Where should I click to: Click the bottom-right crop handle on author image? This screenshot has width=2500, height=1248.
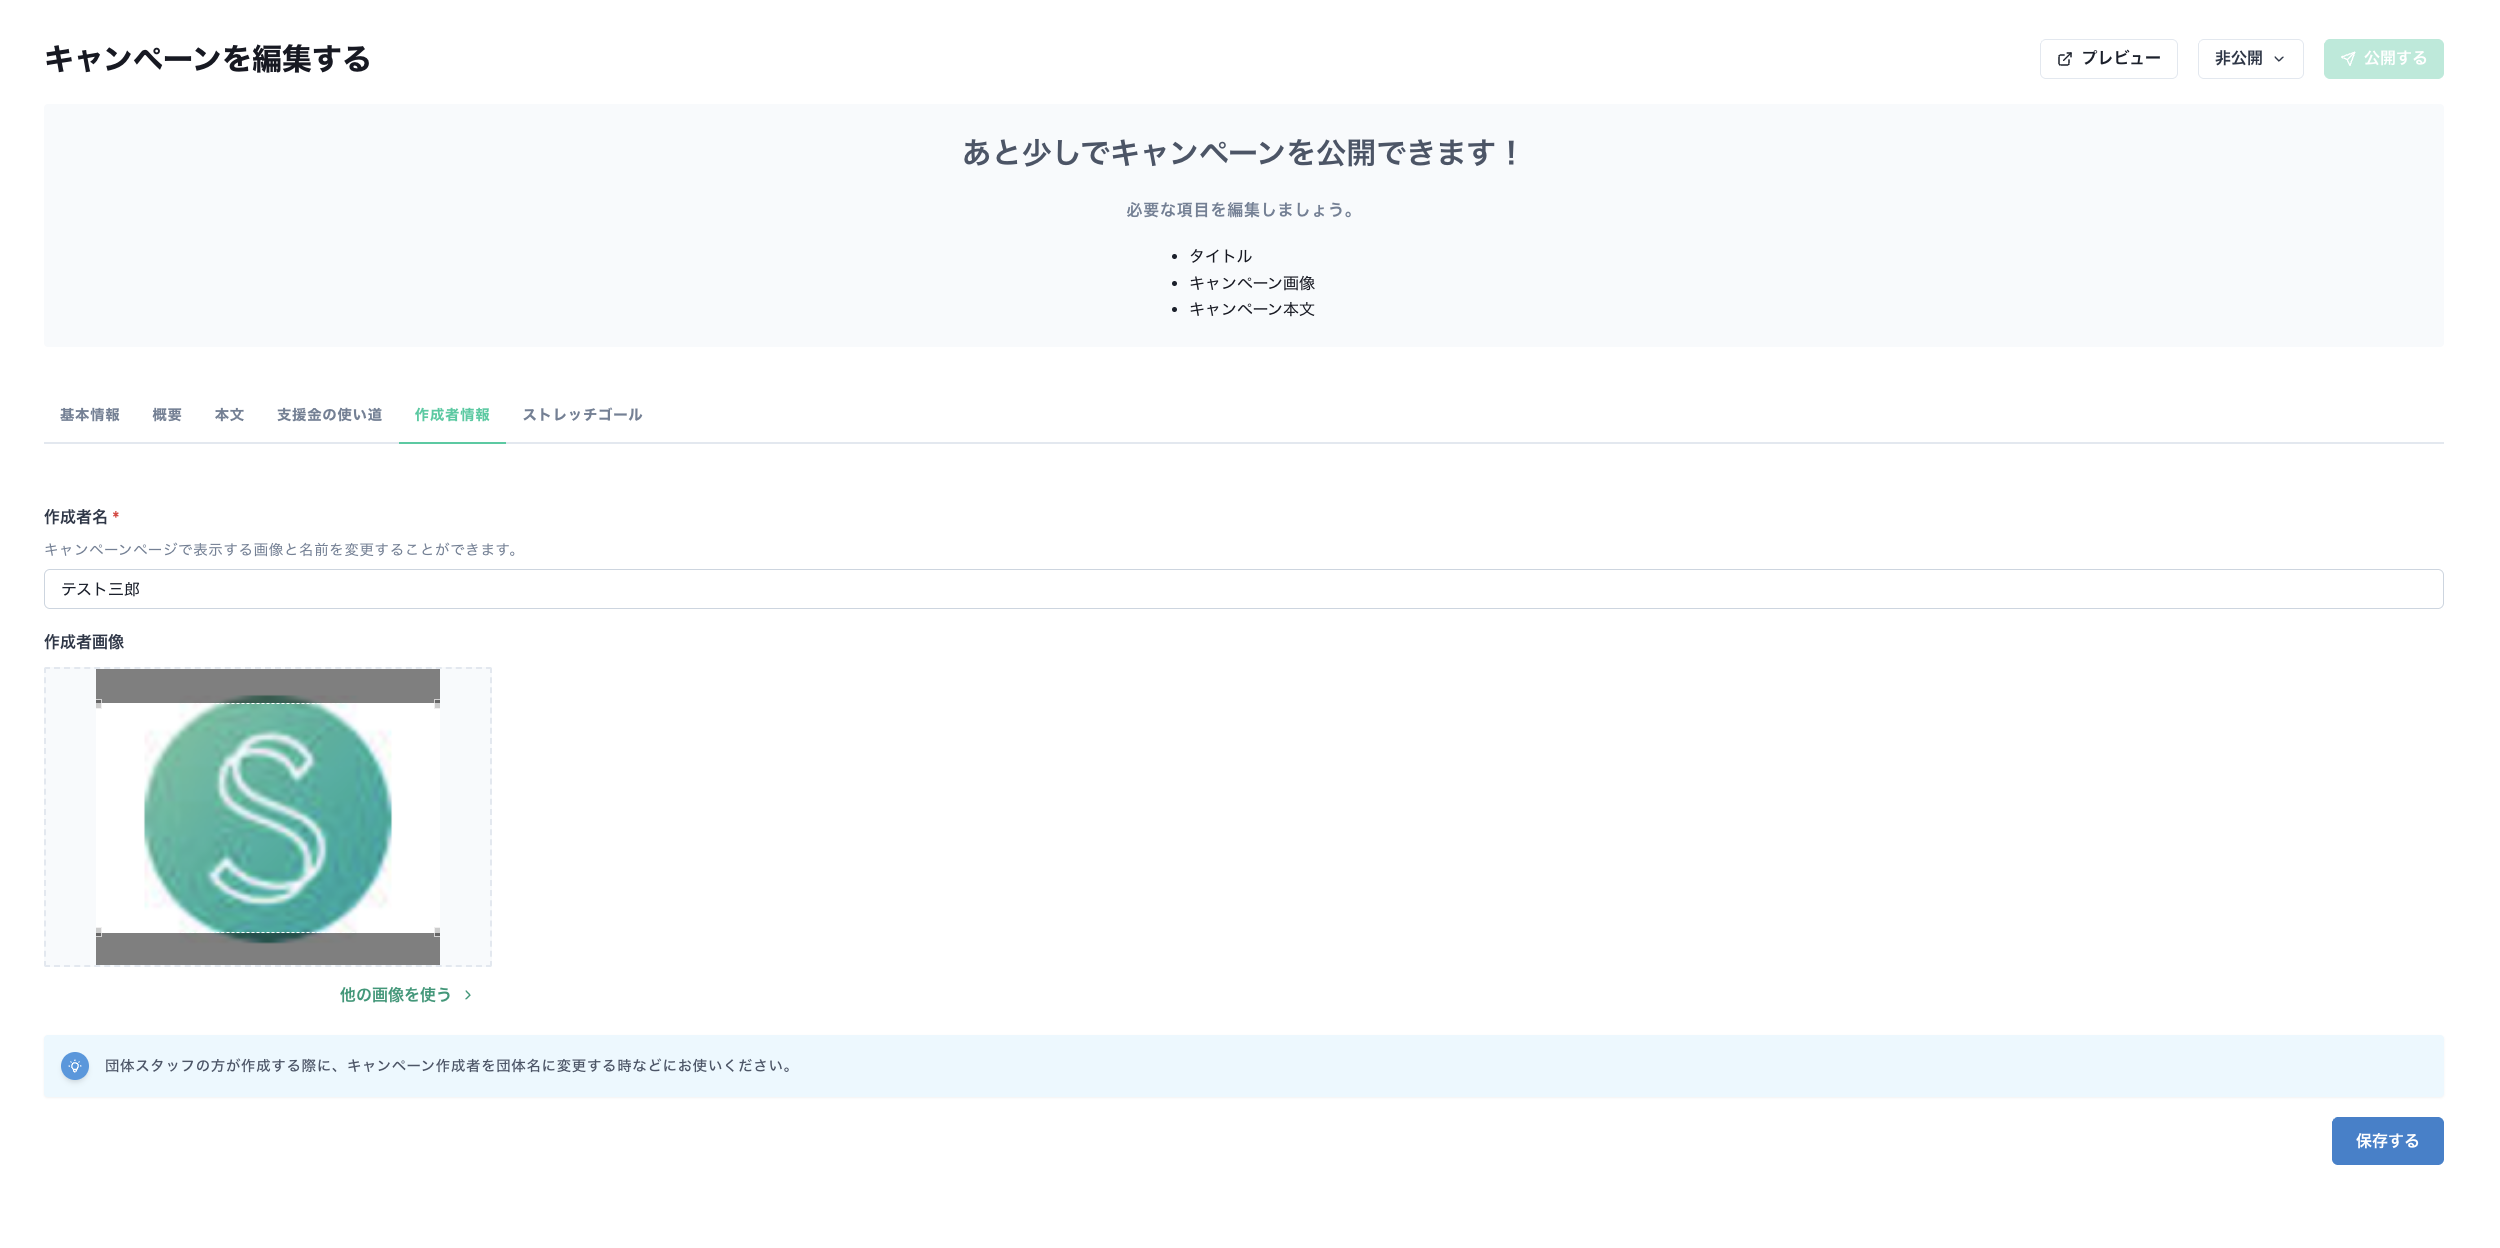(438, 931)
